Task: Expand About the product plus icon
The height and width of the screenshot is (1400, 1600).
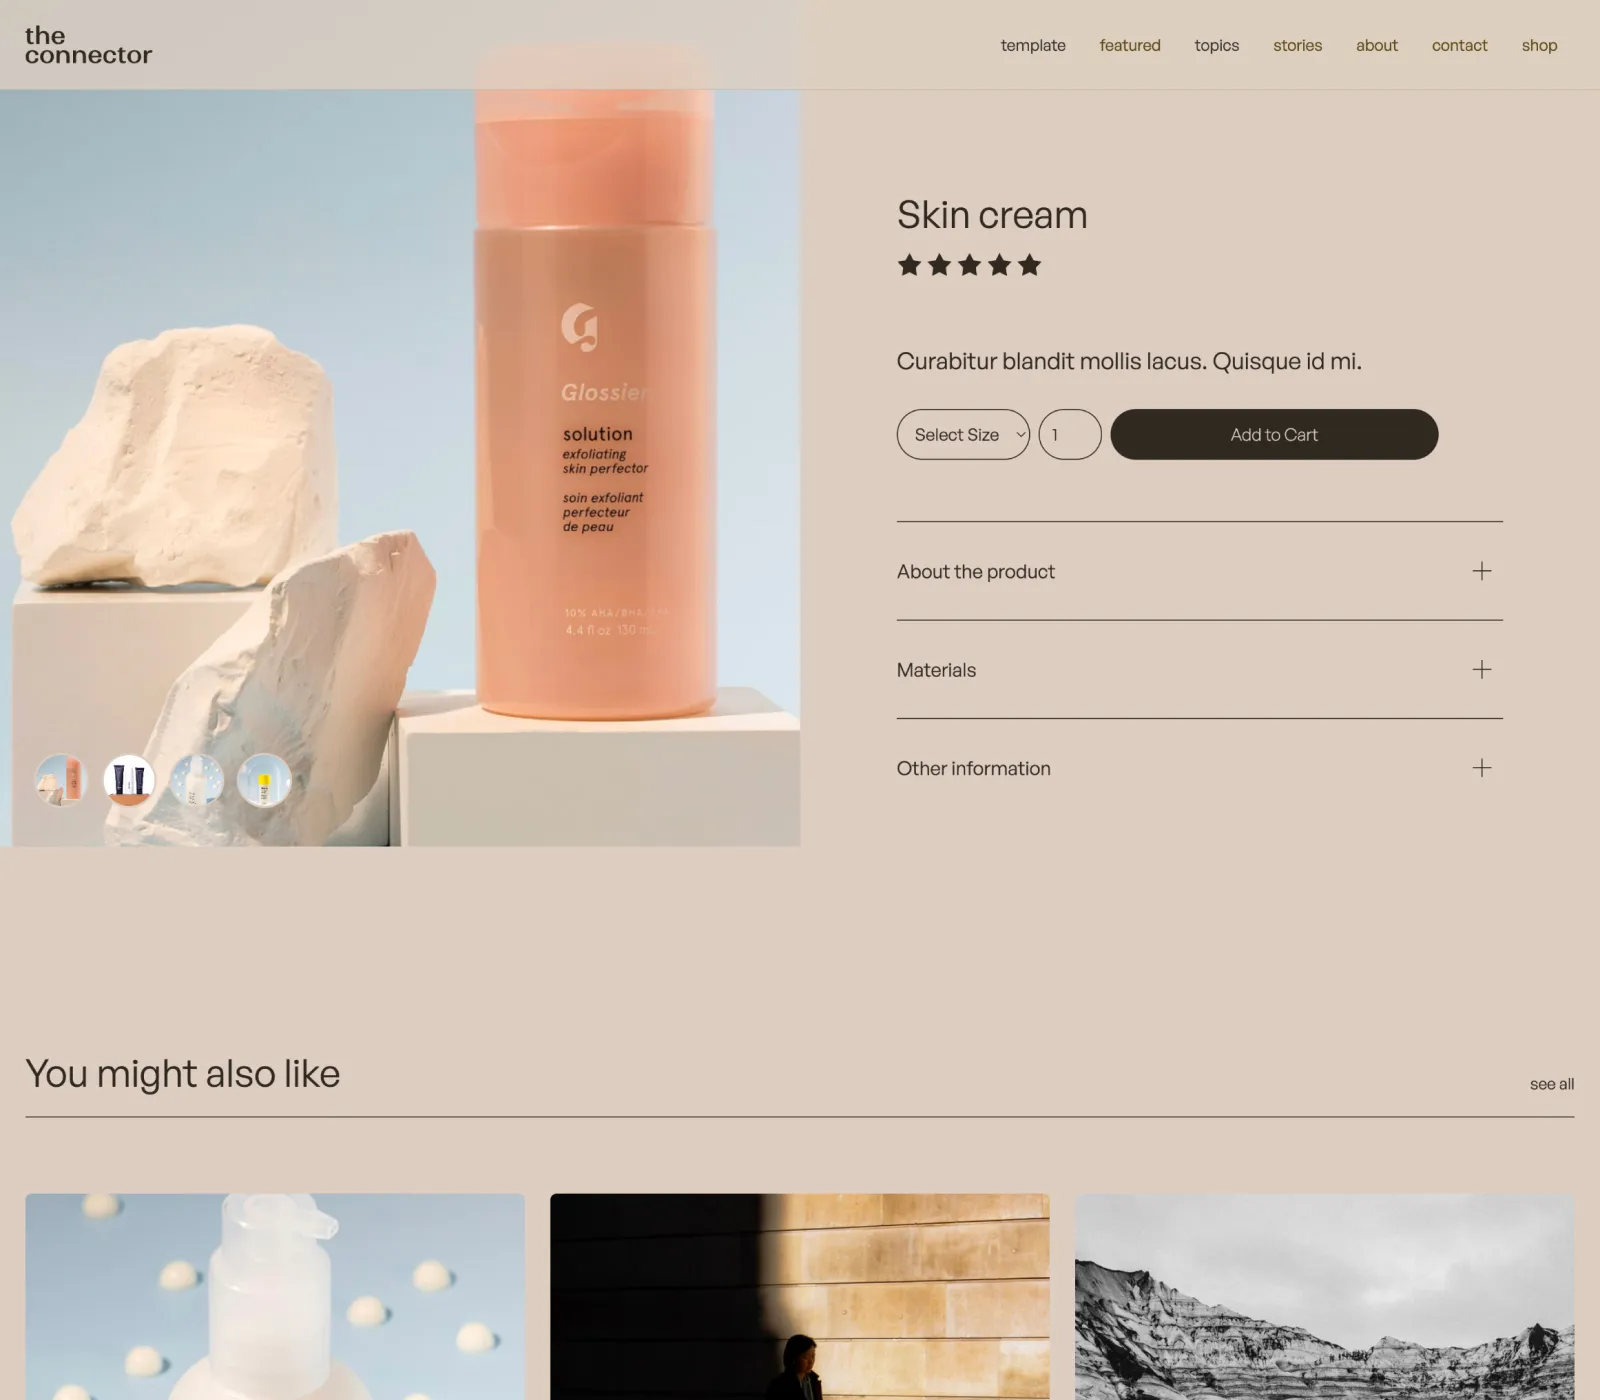Action: (x=1482, y=571)
